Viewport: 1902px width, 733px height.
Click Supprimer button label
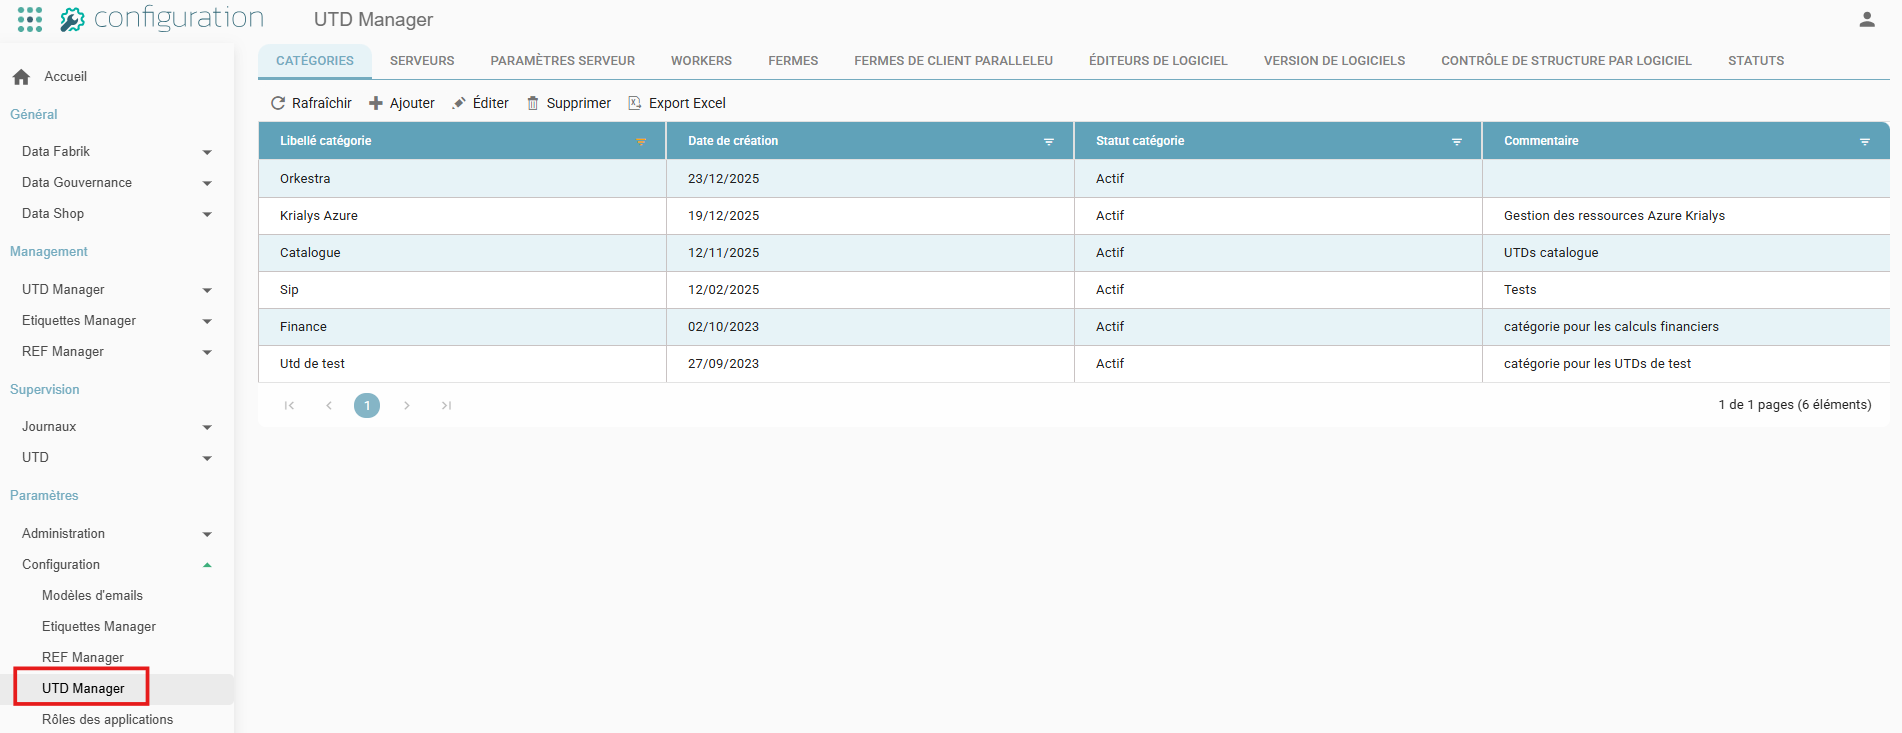[x=579, y=103]
